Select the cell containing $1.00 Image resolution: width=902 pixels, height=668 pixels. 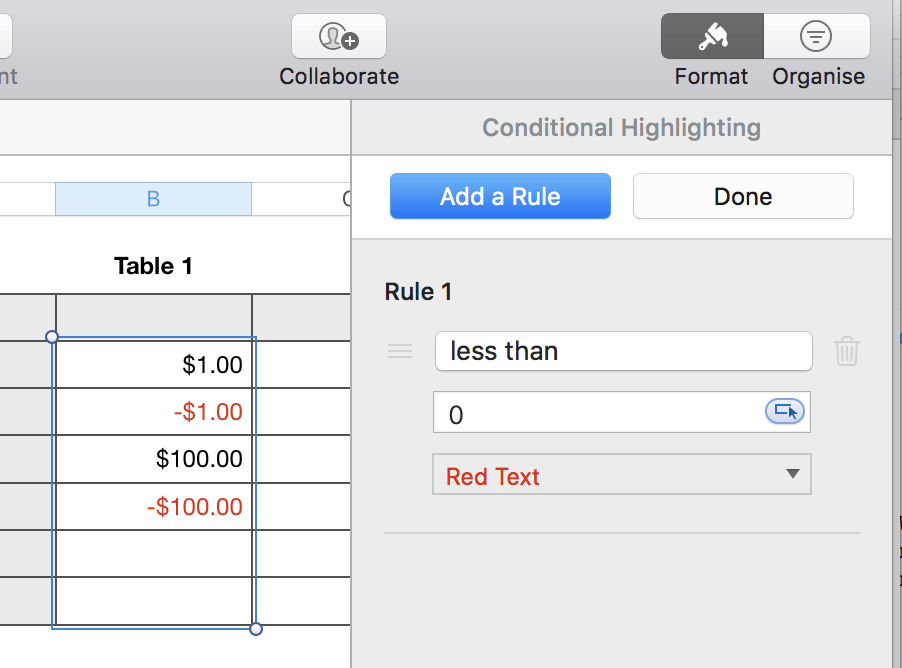[x=154, y=365]
